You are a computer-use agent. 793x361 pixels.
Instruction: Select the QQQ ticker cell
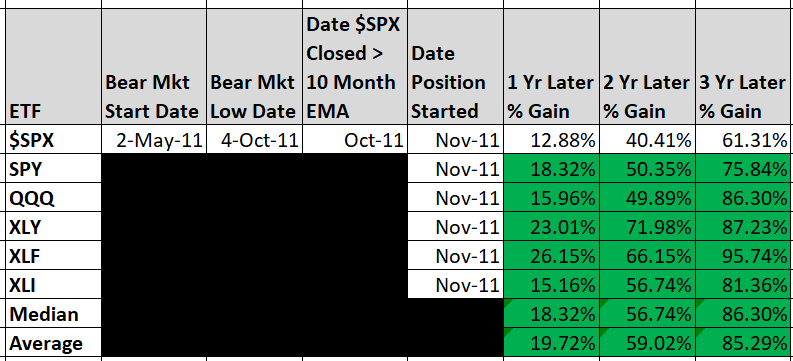[53, 197]
